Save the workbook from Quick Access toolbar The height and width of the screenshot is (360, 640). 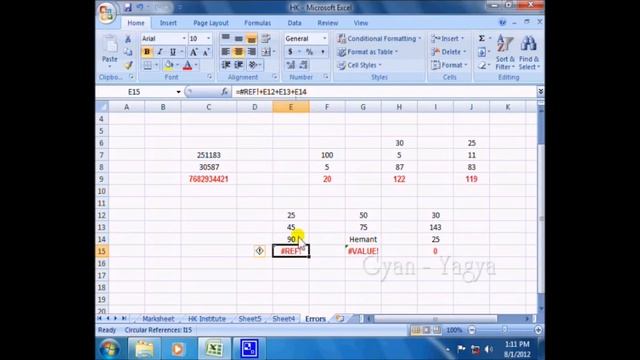click(128, 7)
